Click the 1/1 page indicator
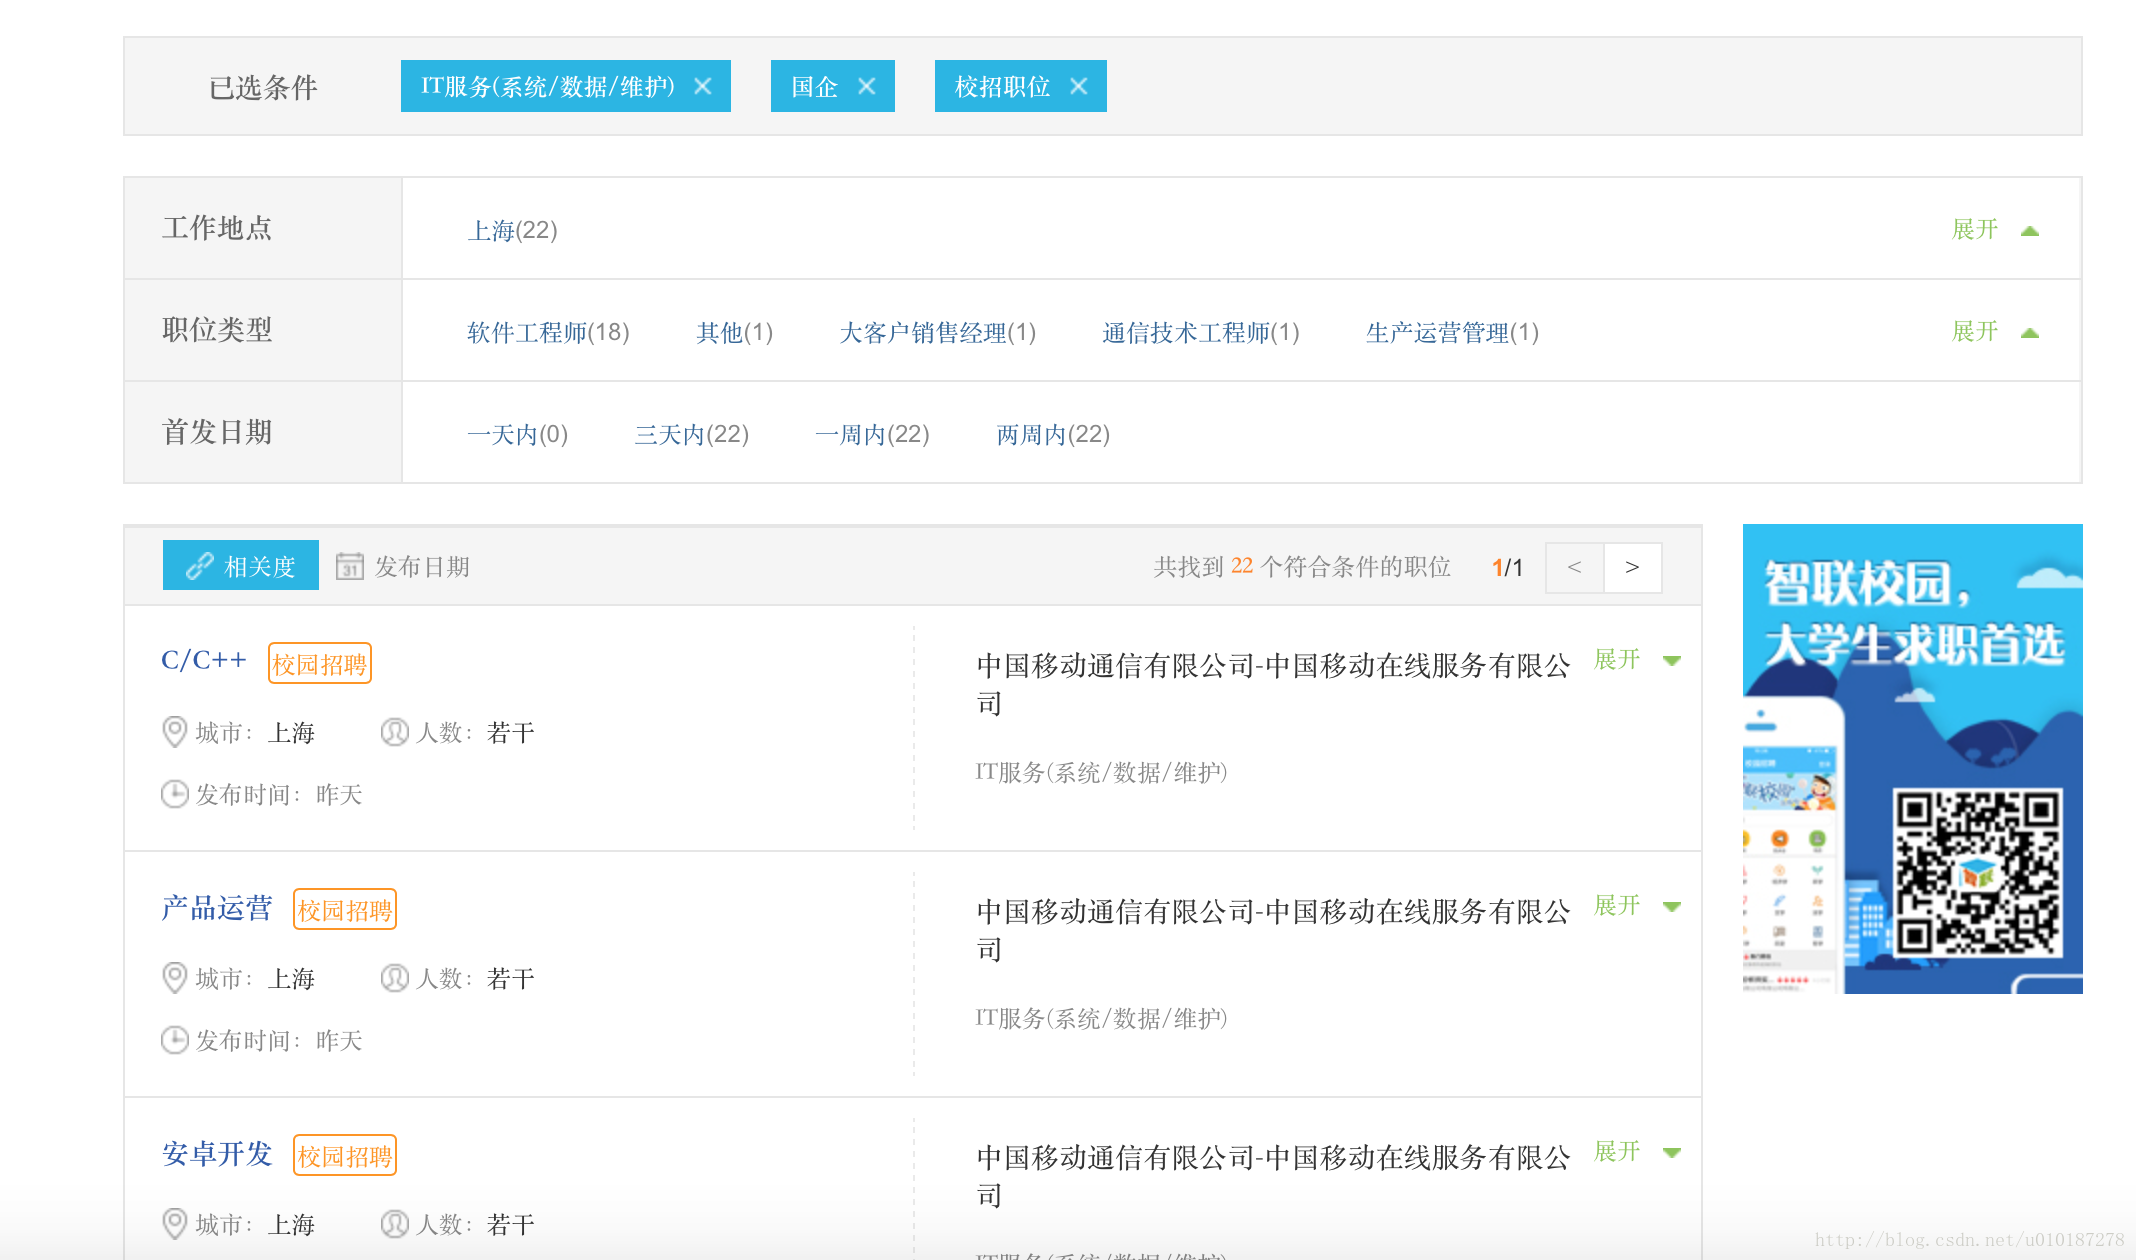Viewport: 2136px width, 1260px height. tap(1507, 567)
